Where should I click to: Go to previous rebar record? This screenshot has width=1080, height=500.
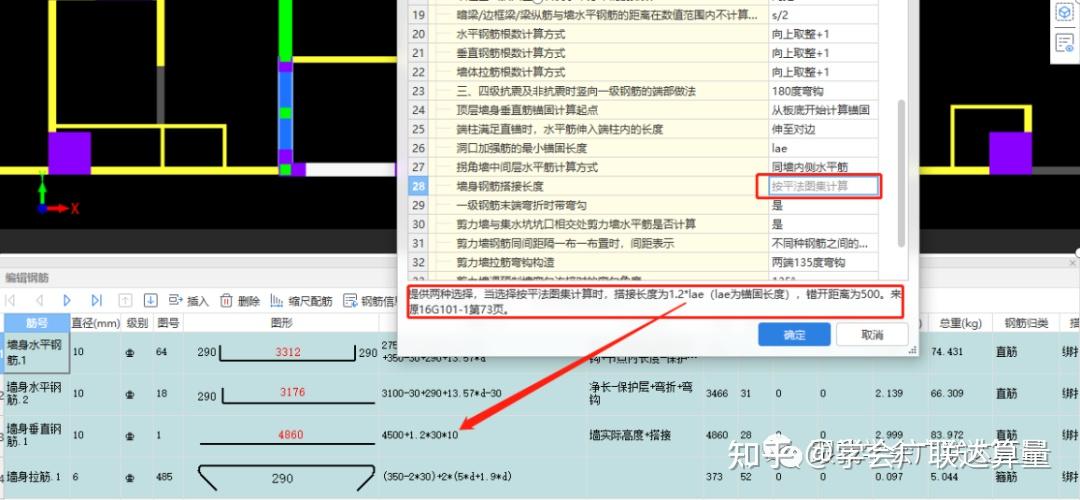click(x=39, y=300)
